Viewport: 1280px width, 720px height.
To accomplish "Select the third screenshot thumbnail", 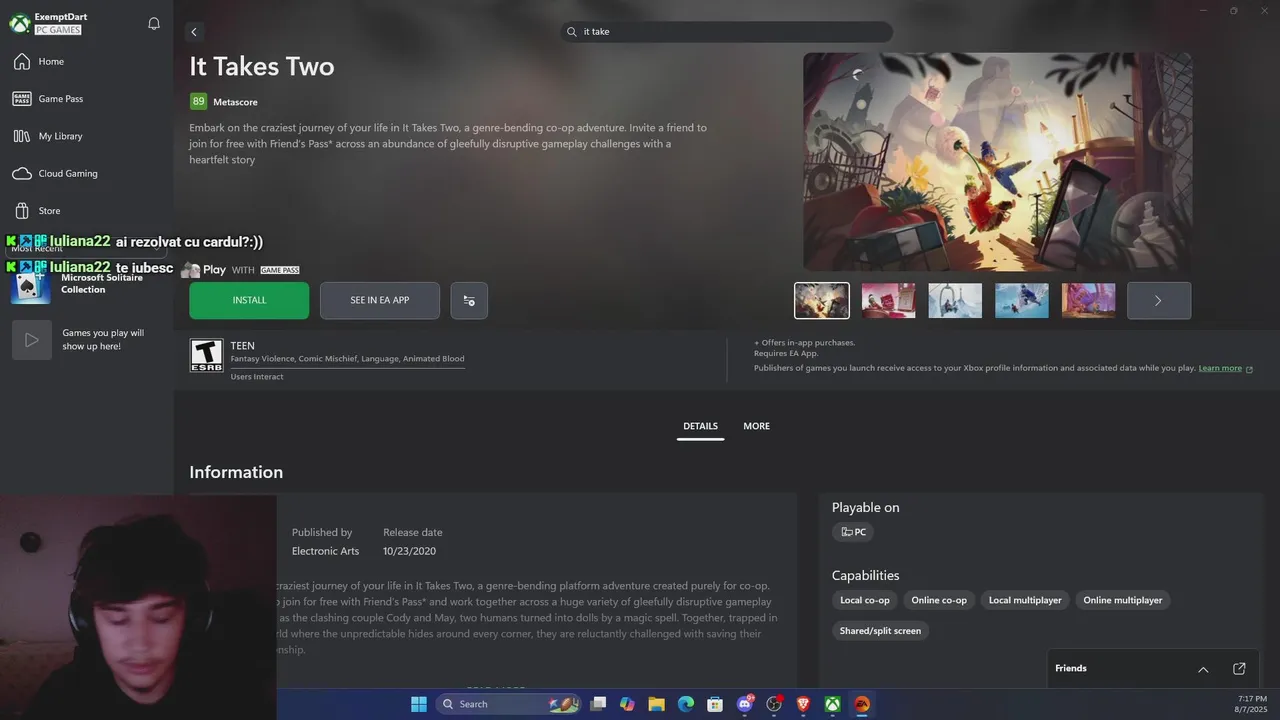I will (955, 300).
